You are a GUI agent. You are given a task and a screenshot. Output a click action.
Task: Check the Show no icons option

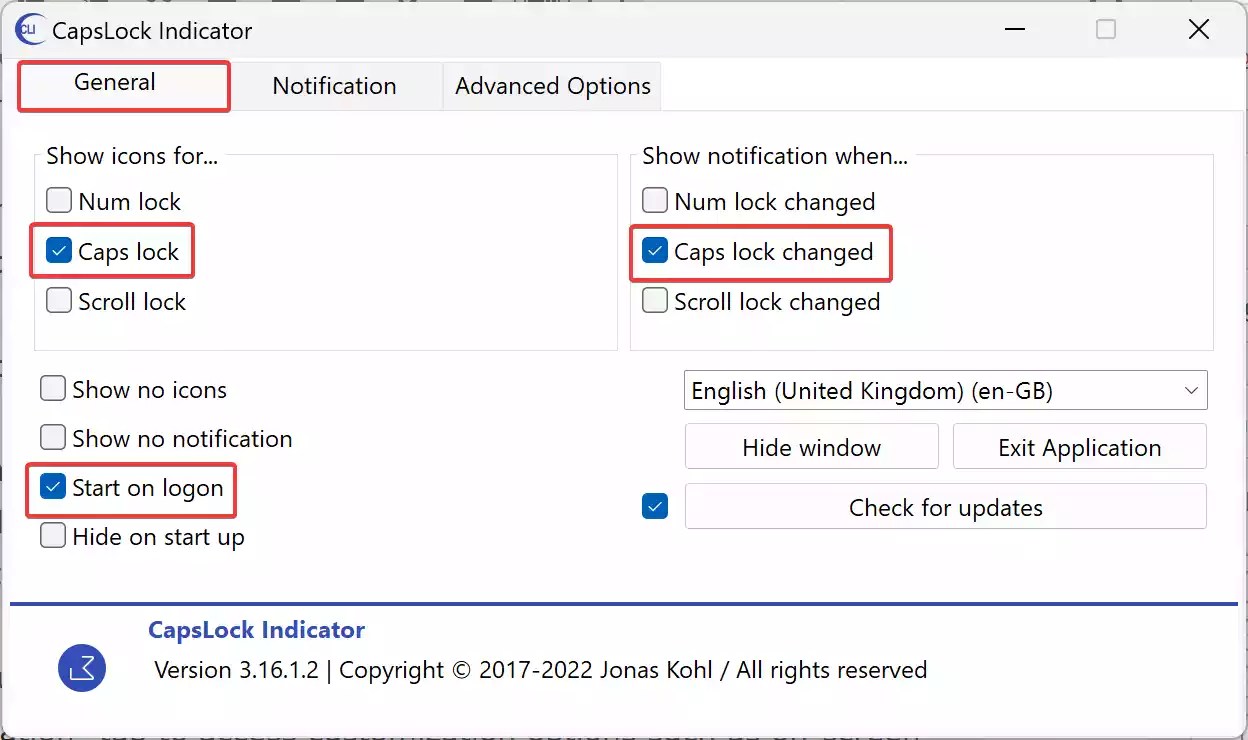[x=52, y=388]
